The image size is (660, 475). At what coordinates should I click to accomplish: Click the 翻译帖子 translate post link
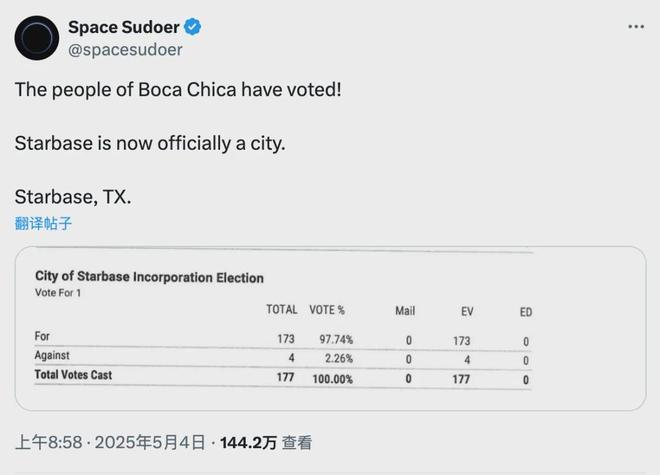pos(43,223)
